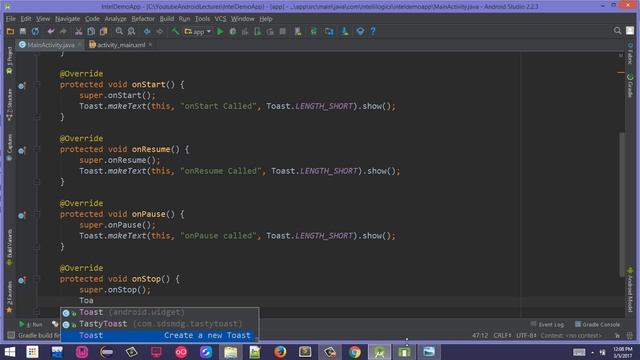
Task: Click the 47:12 cursor position indicator
Action: [480, 336]
